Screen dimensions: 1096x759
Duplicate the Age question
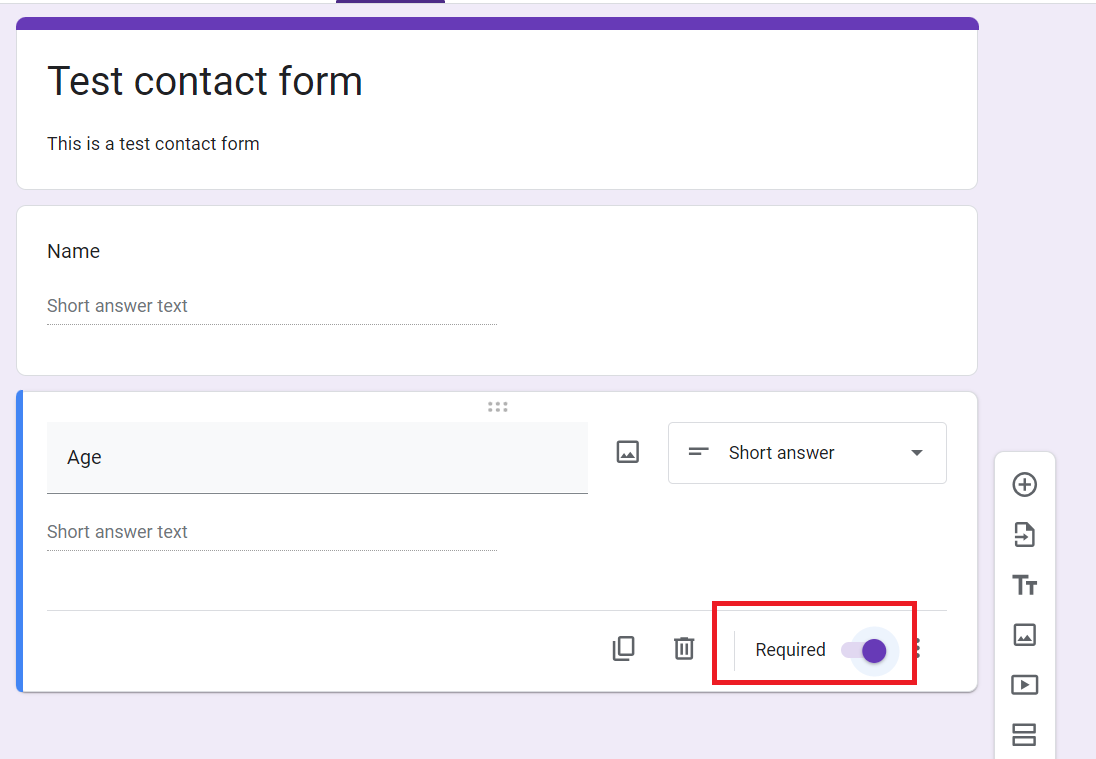pyautogui.click(x=623, y=649)
